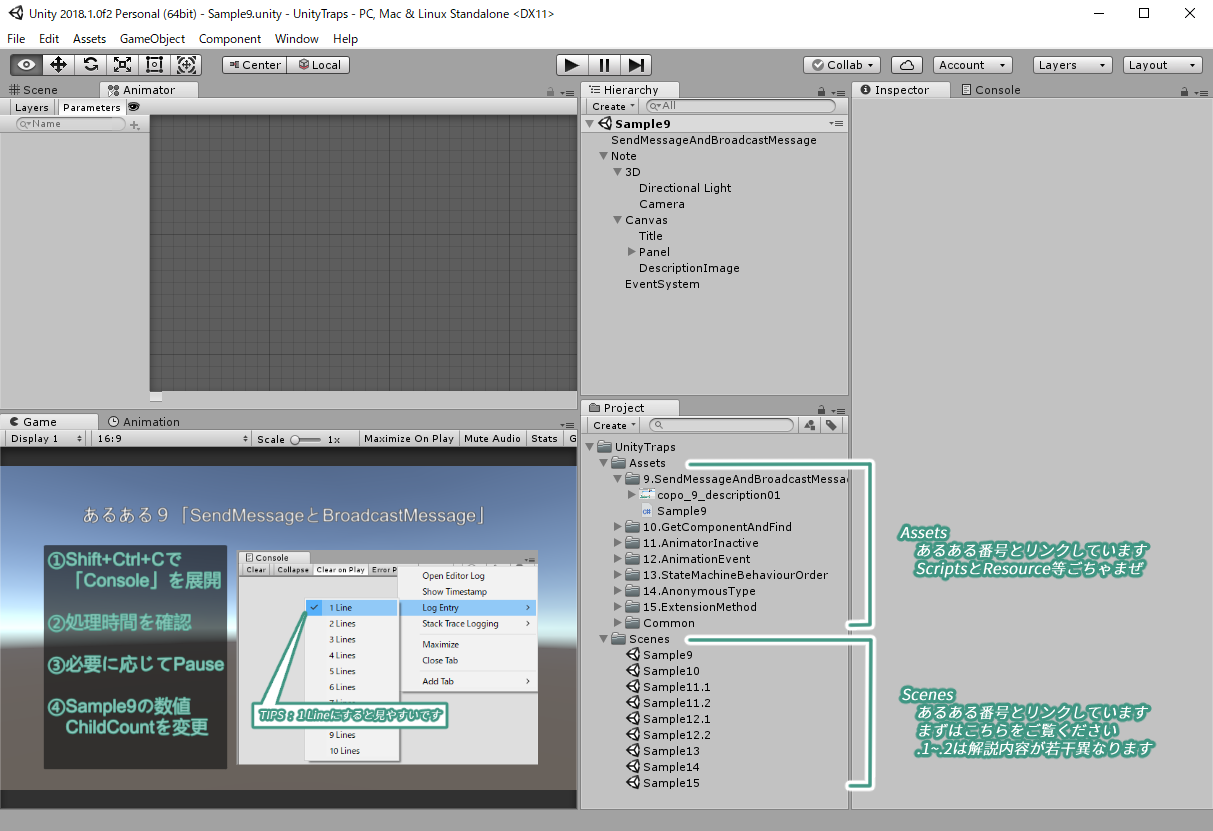Open the 16:9 aspect ratio dropdown
Viewport: 1213px width, 831px height.
click(x=172, y=438)
